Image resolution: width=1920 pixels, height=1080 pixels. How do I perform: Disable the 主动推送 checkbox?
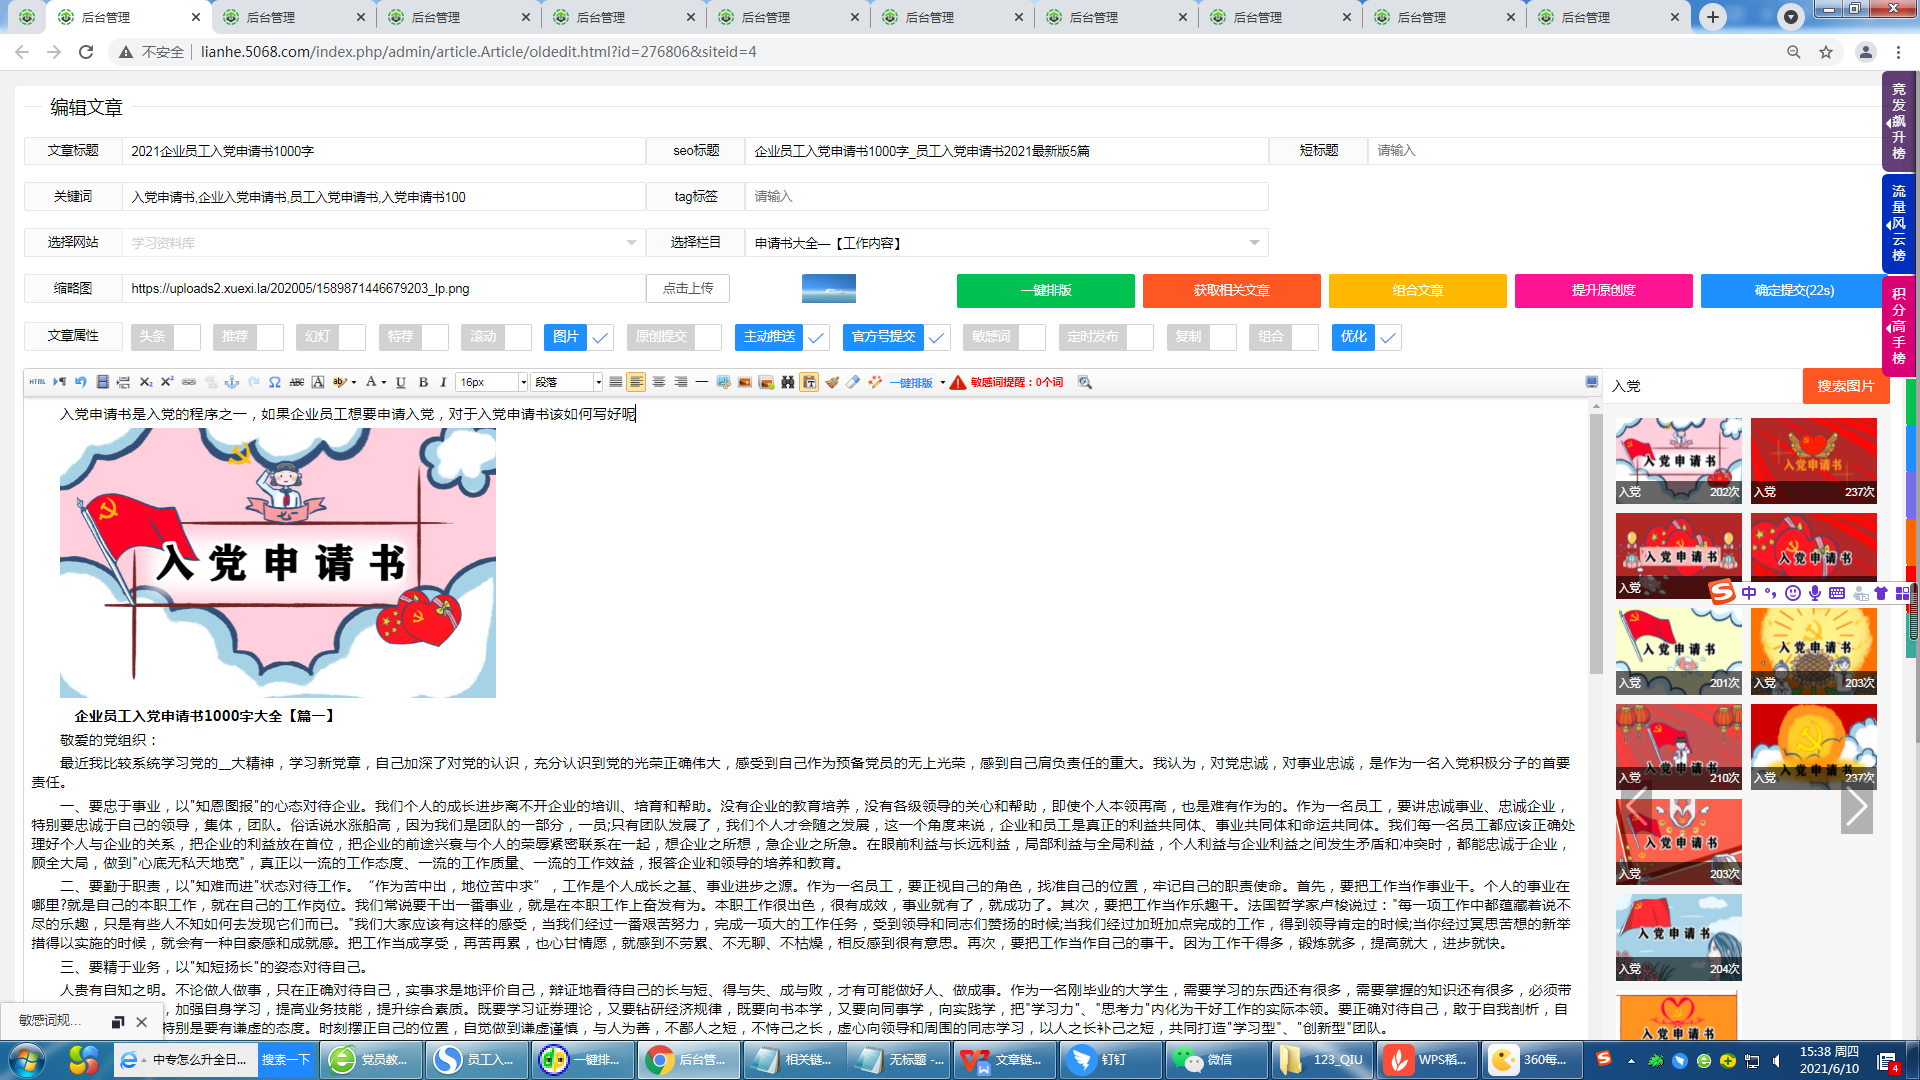point(815,338)
